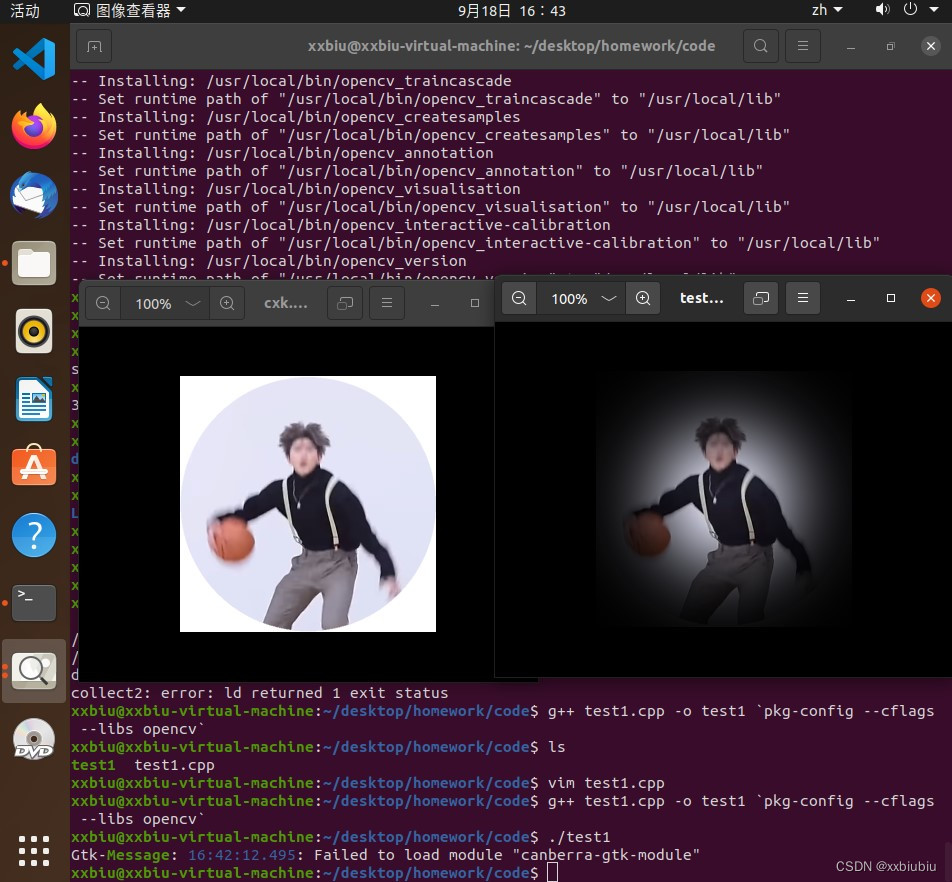Select Image Viewer icon in dock
The height and width of the screenshot is (882, 952).
(34, 670)
